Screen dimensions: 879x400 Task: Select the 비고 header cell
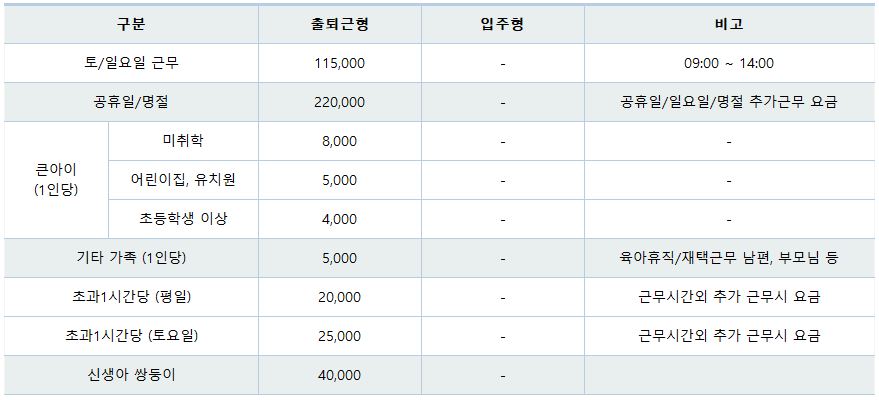[x=729, y=24]
